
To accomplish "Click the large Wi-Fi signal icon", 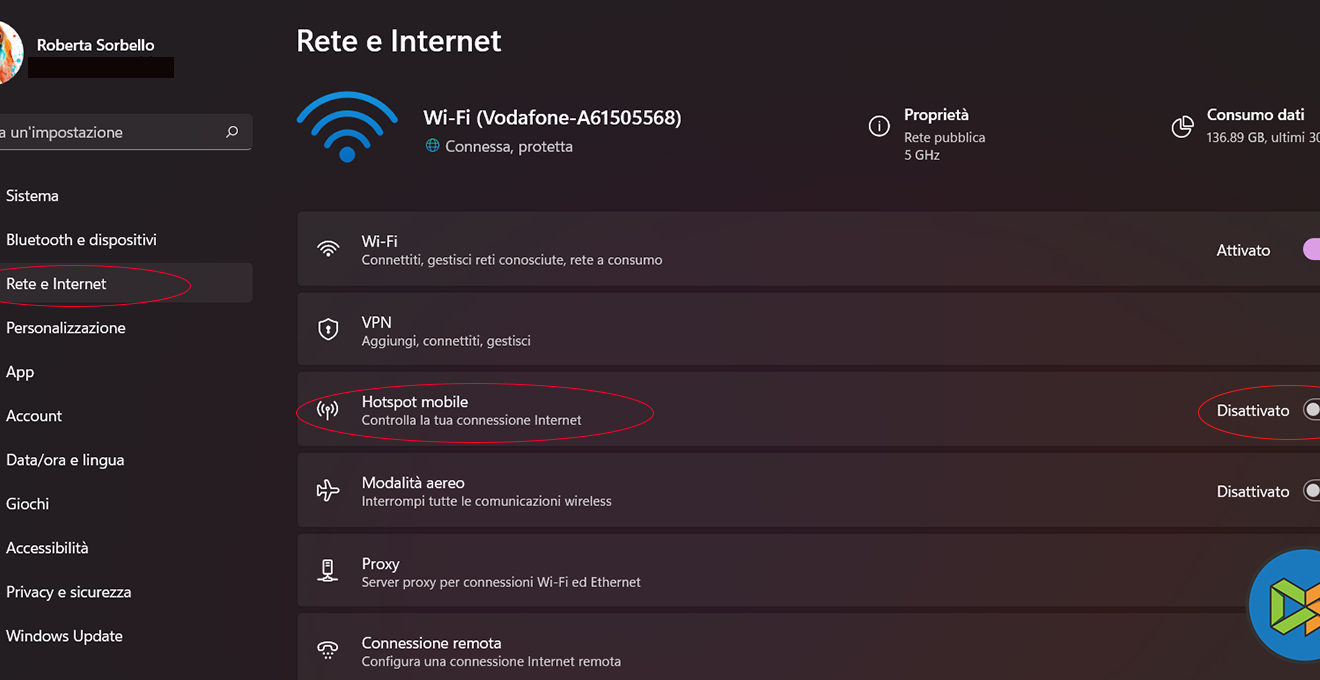I will (x=347, y=127).
